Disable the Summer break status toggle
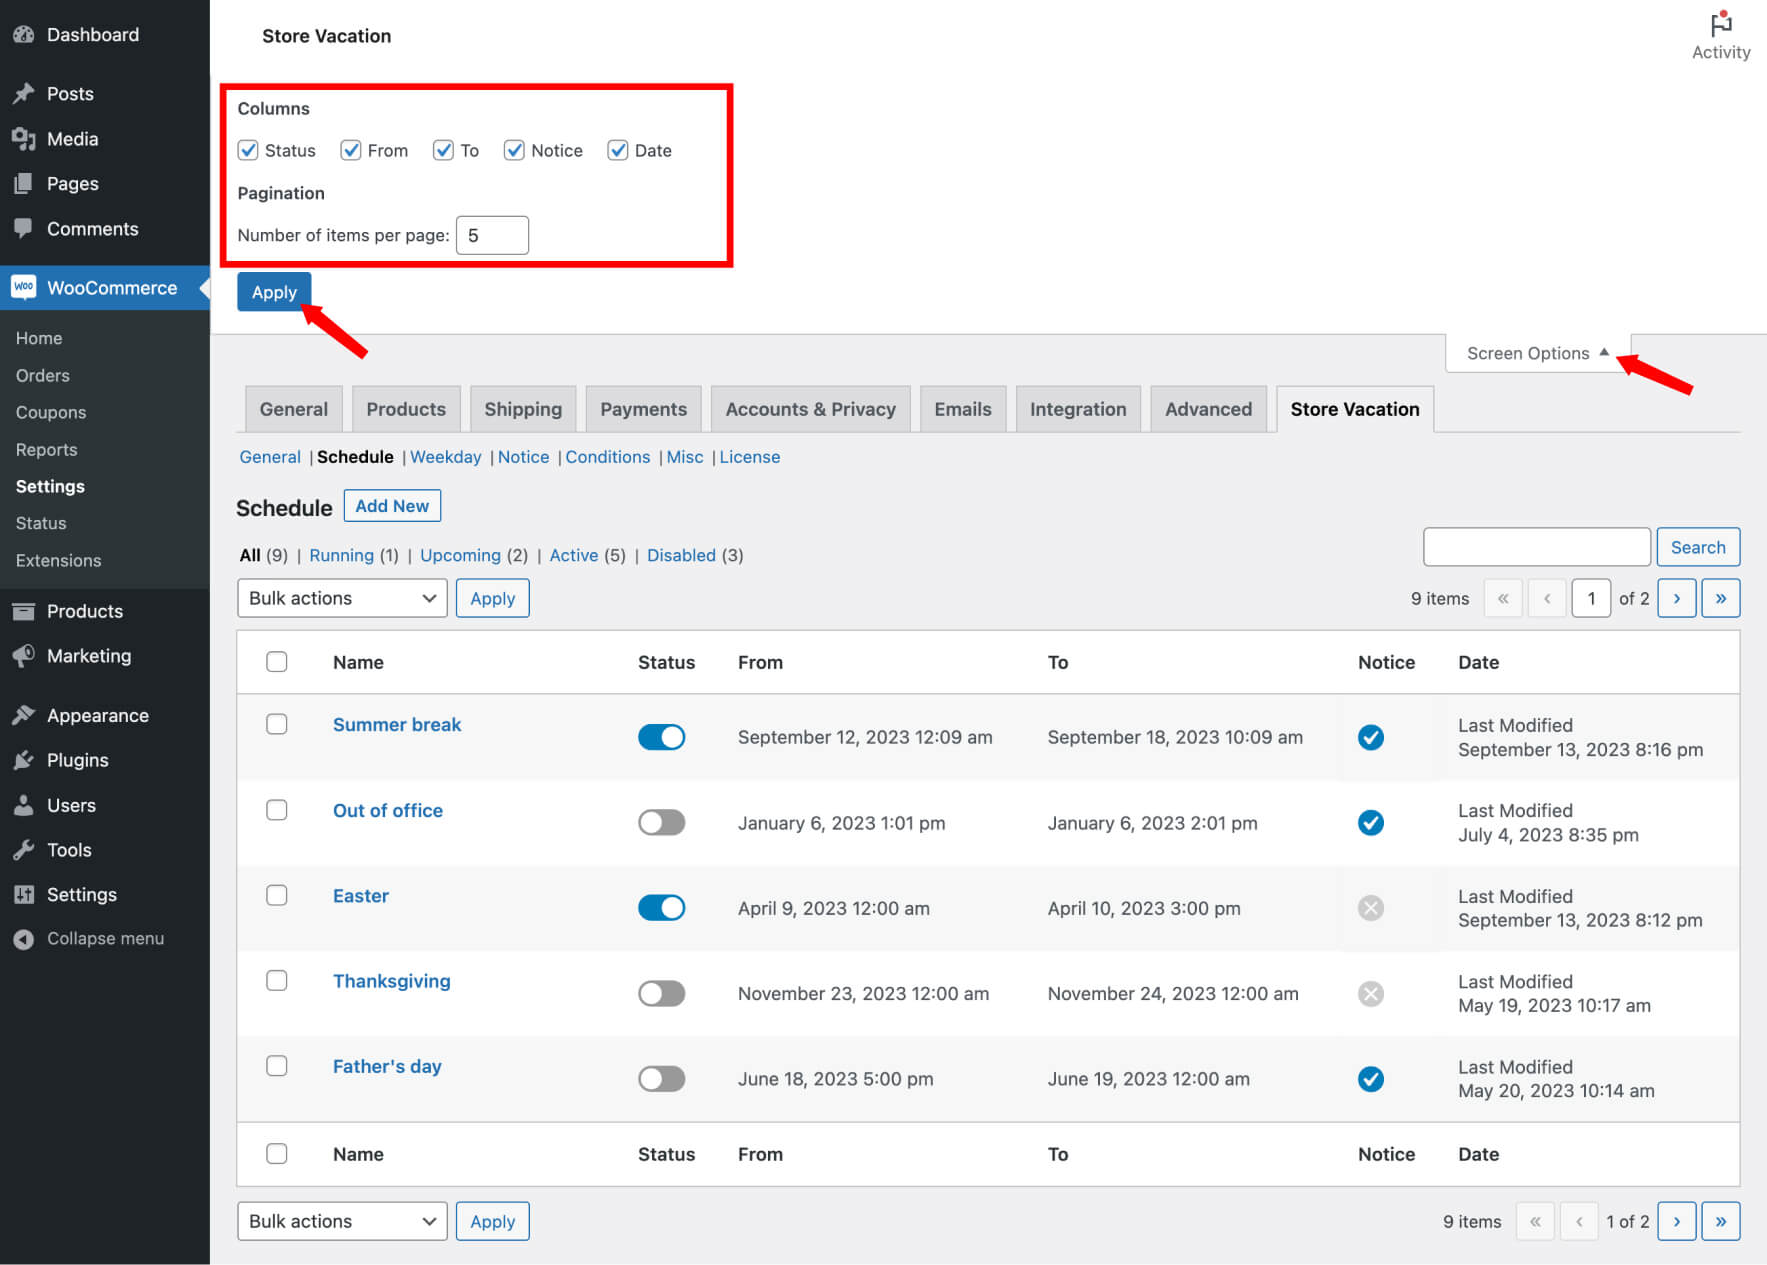The height and width of the screenshot is (1265, 1767). (661, 737)
